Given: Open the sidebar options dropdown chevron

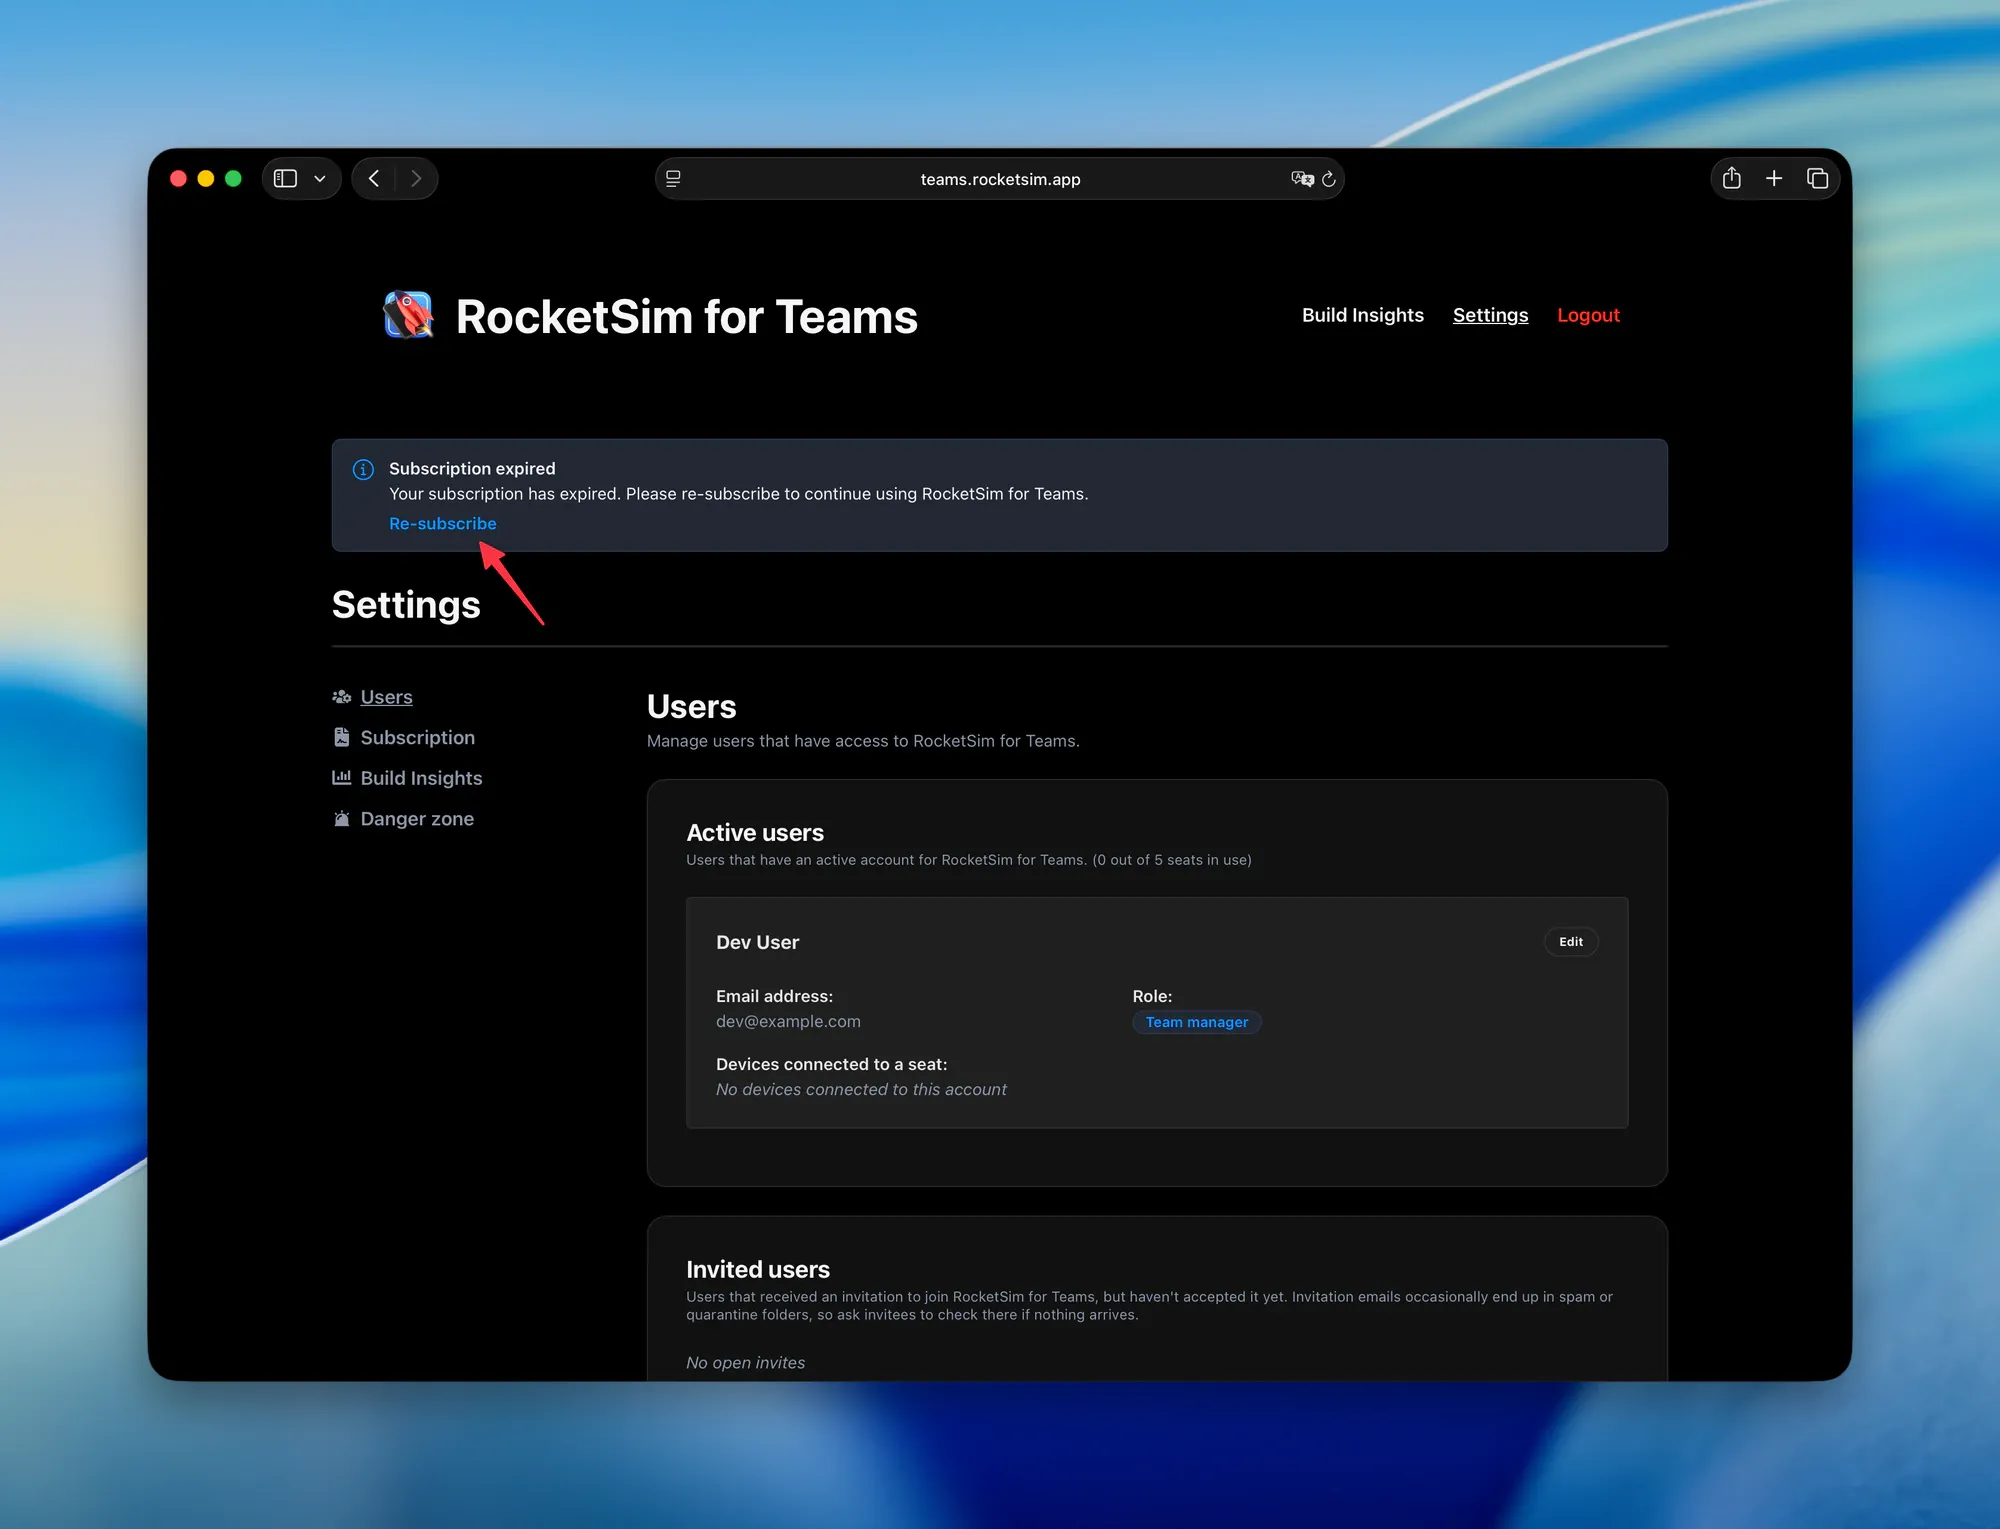Looking at the screenshot, I should [320, 179].
